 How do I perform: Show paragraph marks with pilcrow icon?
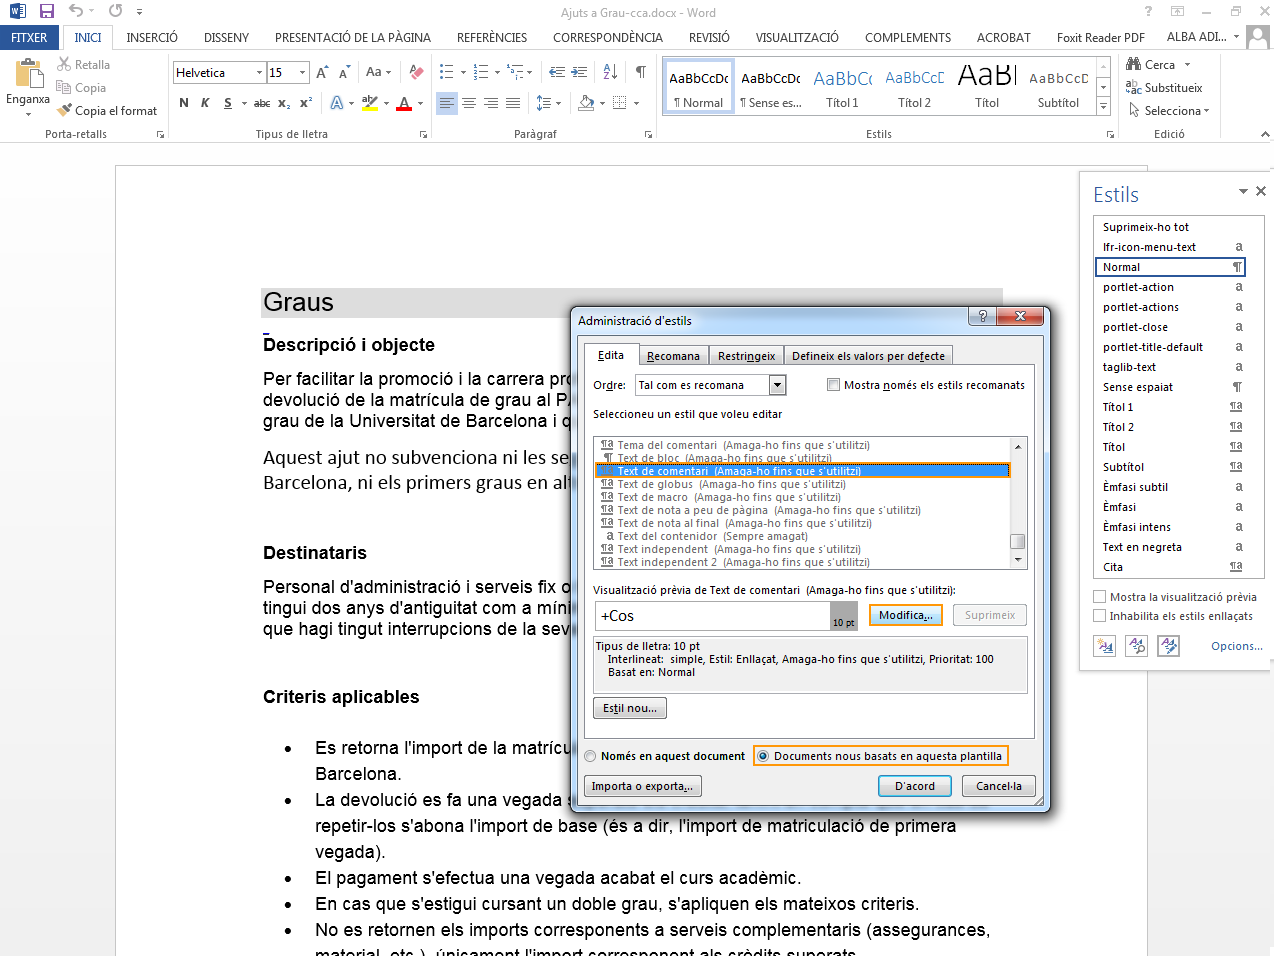(640, 72)
